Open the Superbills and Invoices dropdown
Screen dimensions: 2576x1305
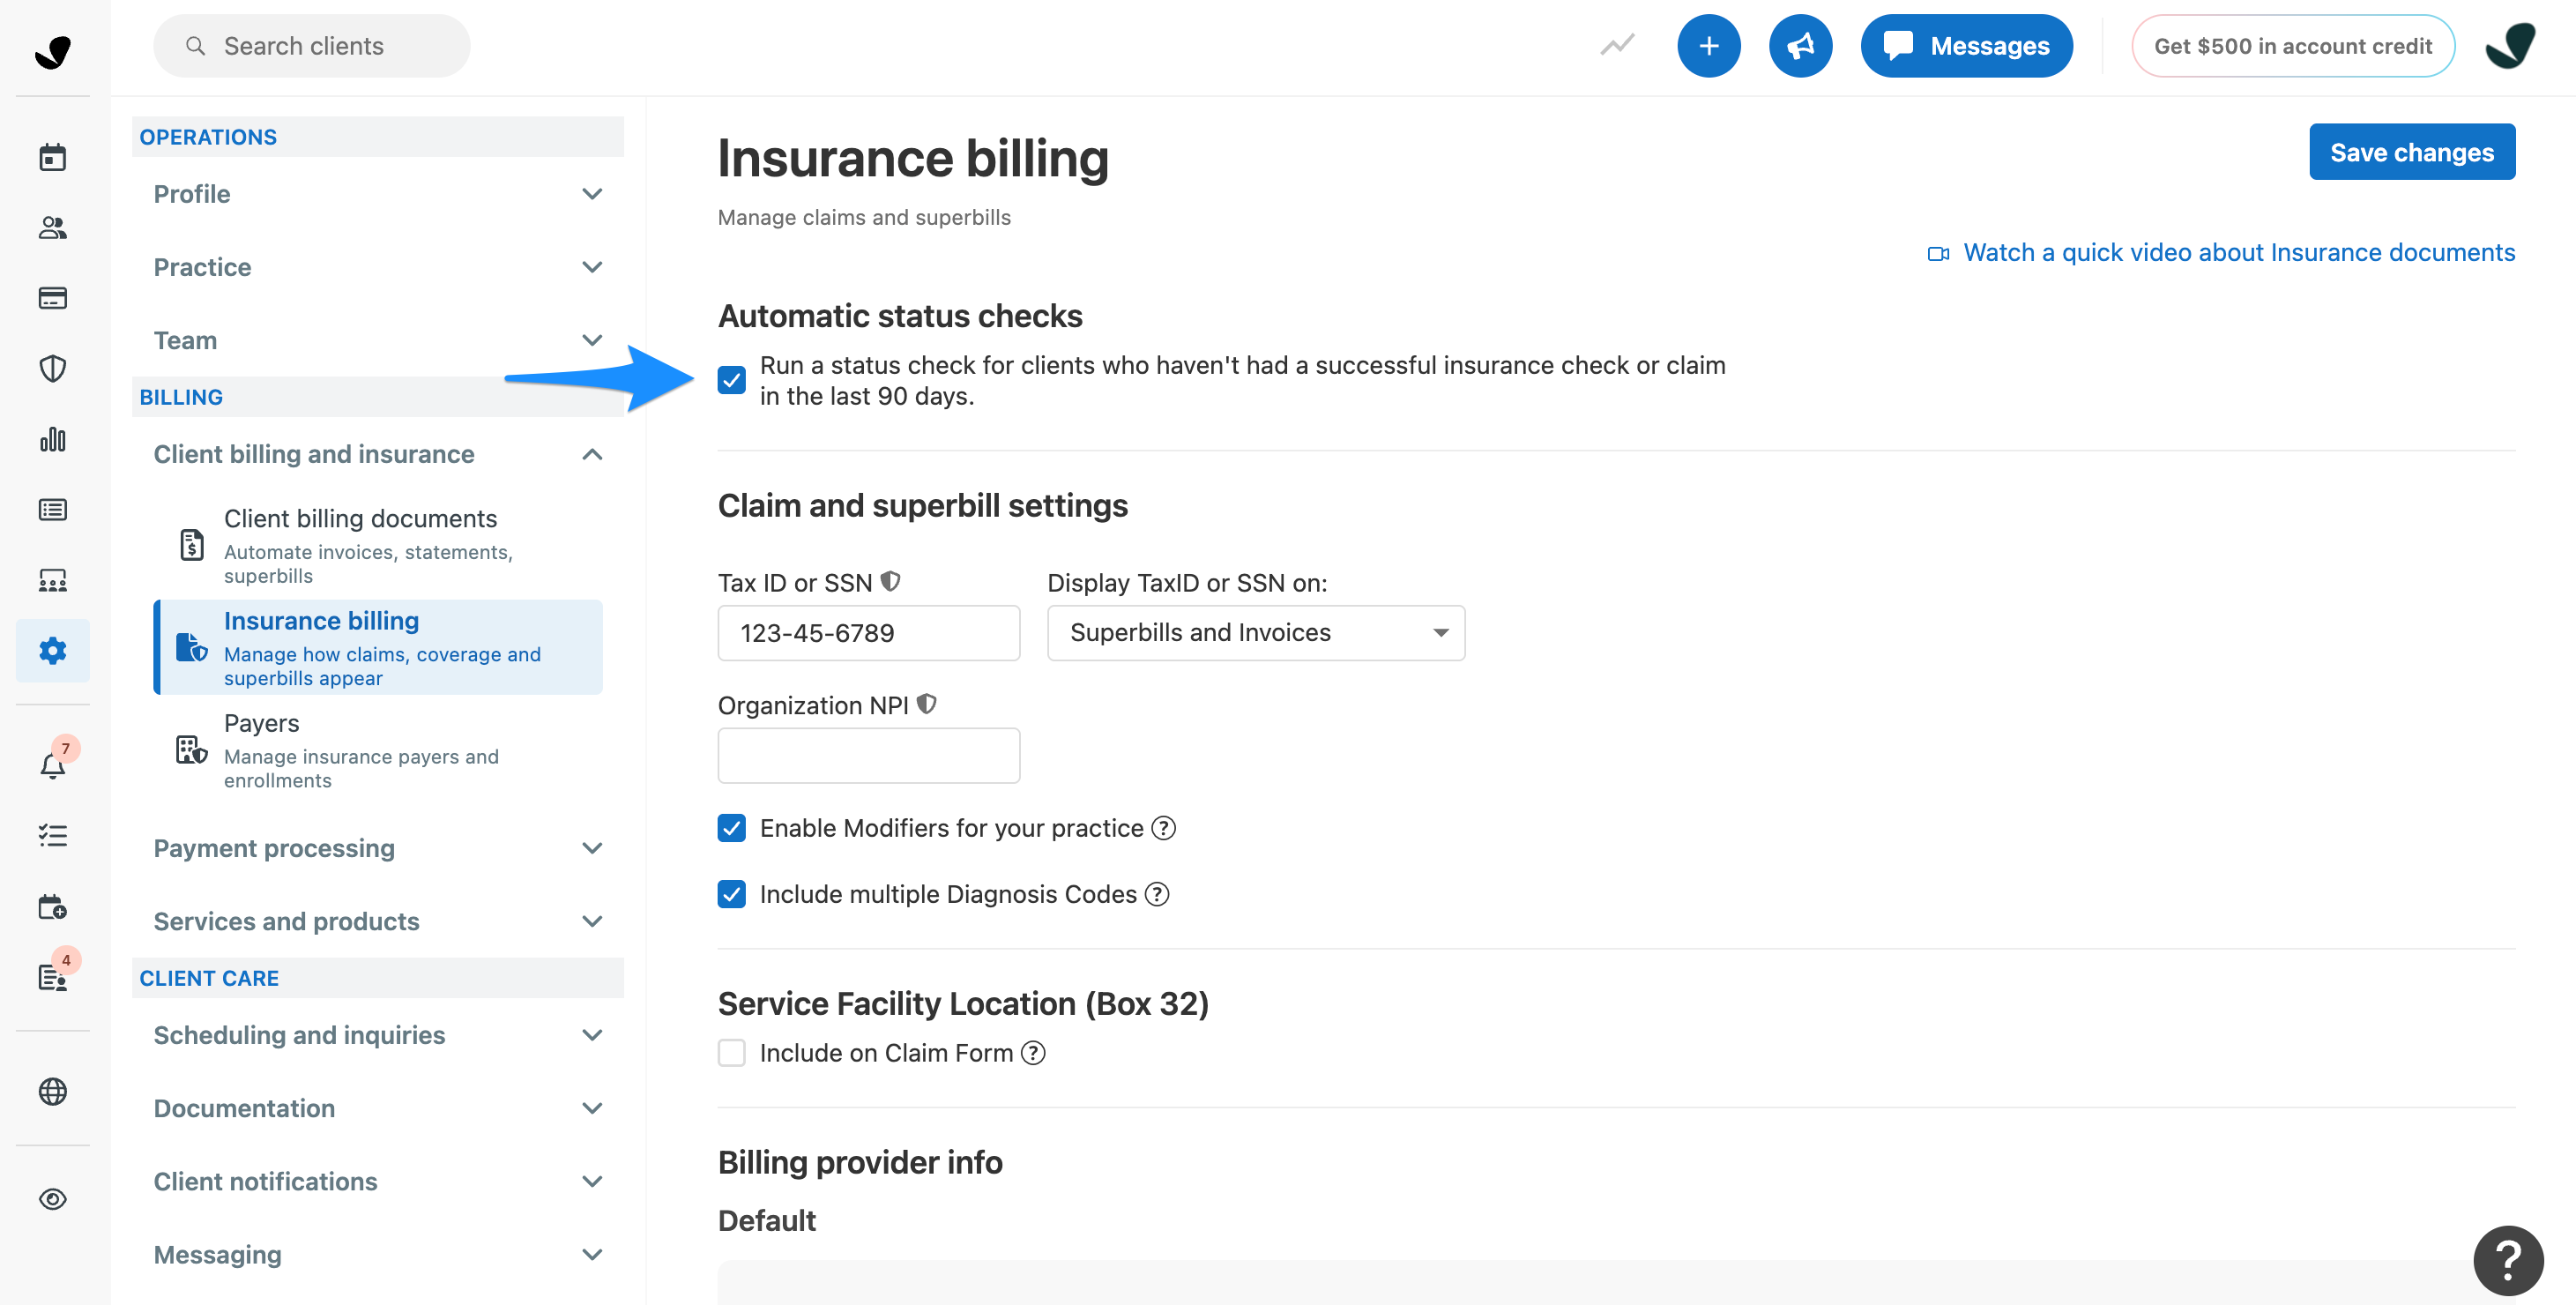pyautogui.click(x=1255, y=632)
